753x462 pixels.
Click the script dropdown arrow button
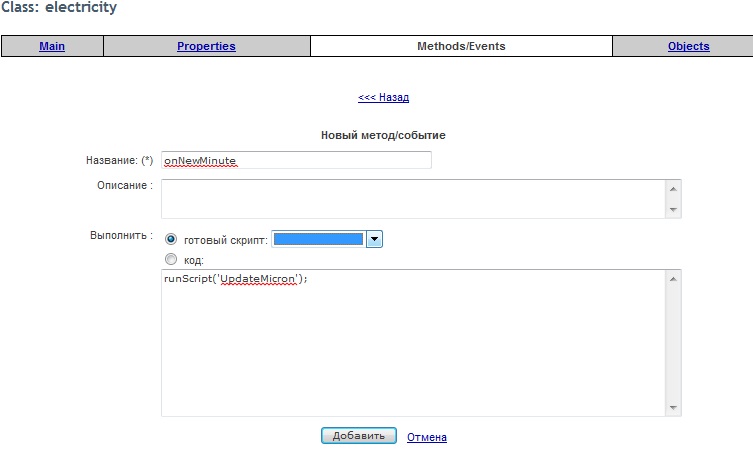pyautogui.click(x=375, y=239)
